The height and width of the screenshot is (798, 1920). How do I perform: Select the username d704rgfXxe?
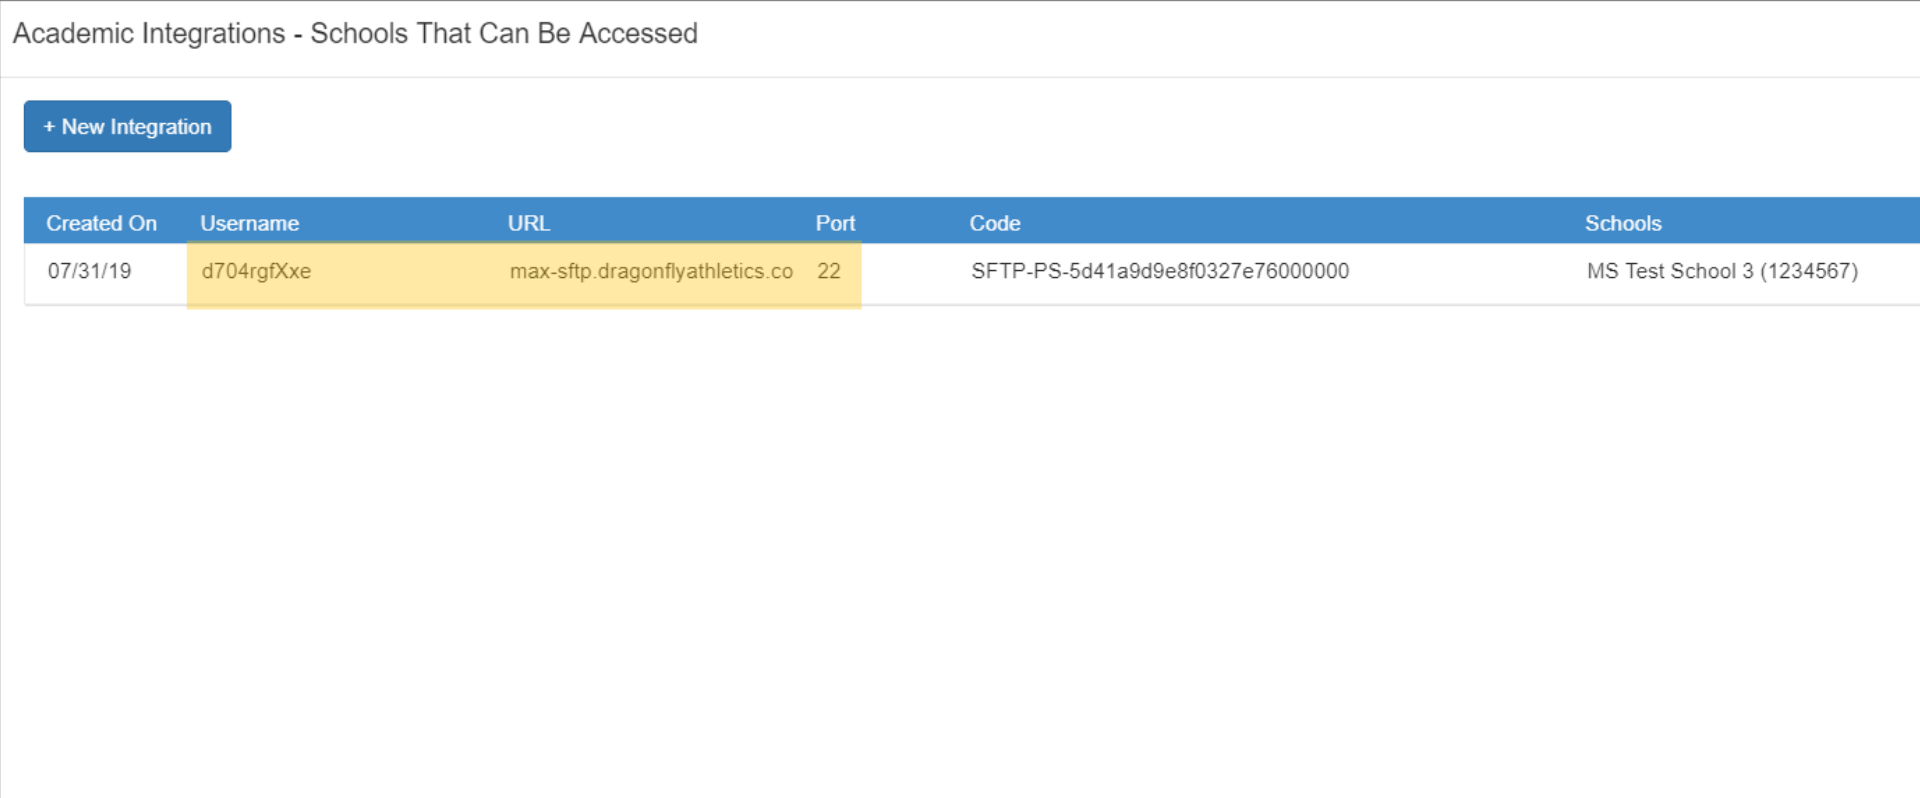[x=256, y=271]
